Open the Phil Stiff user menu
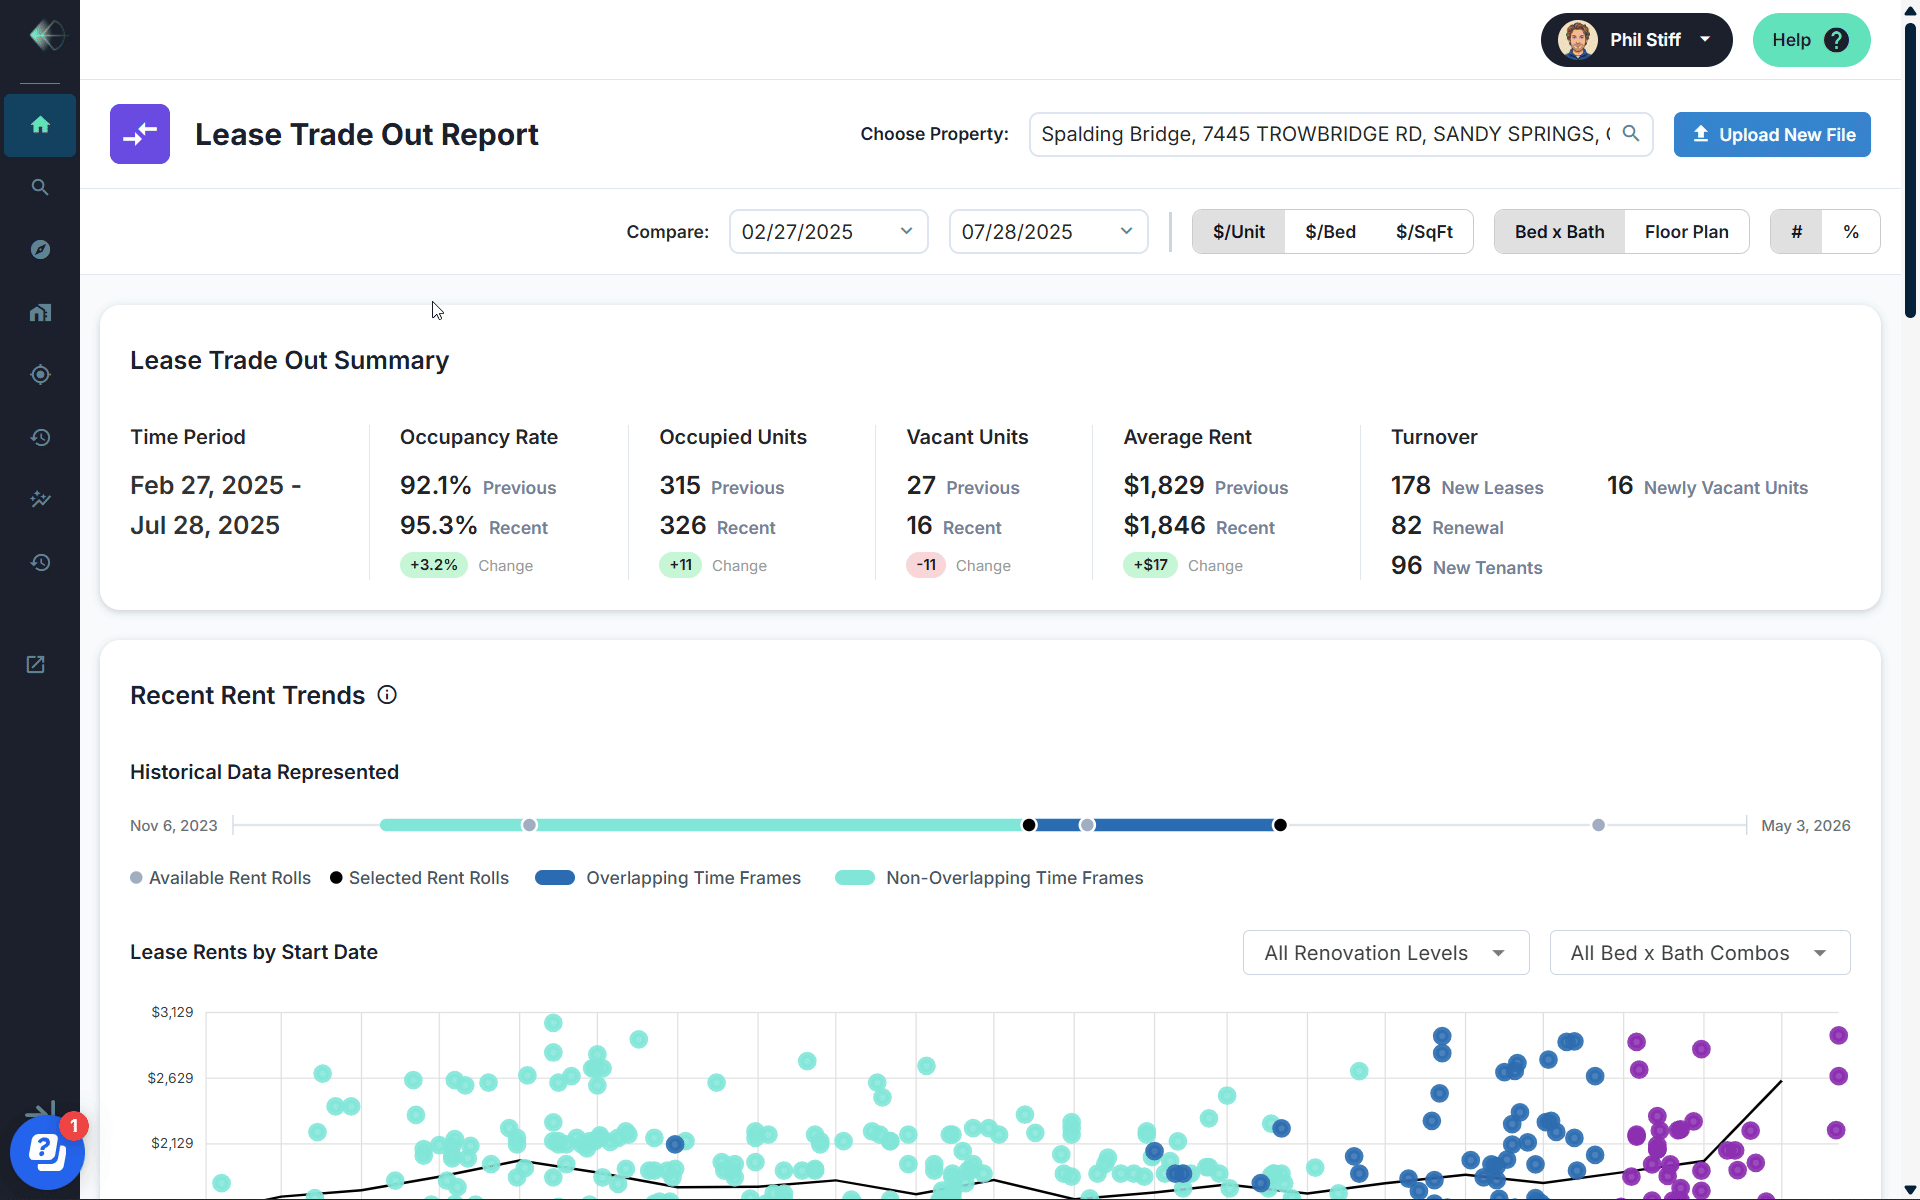The width and height of the screenshot is (1920, 1200). 1636,40
